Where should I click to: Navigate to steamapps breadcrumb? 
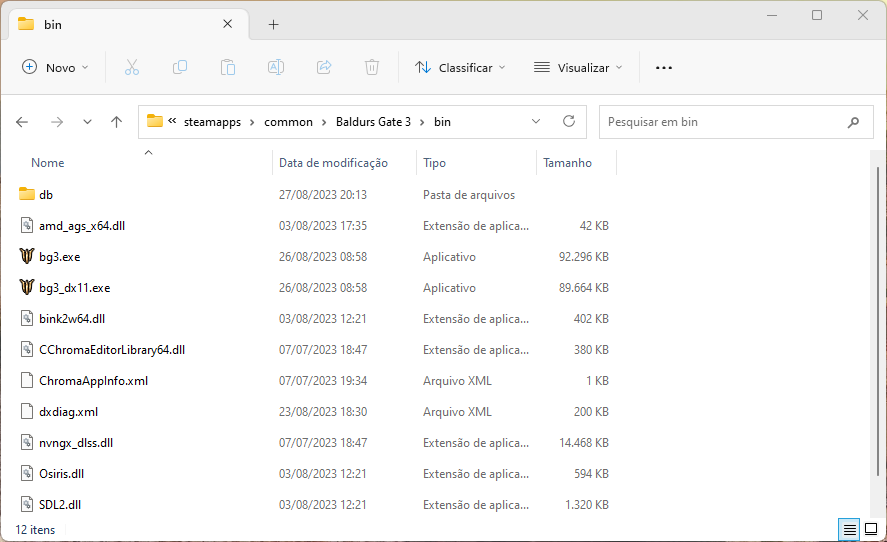click(212, 122)
